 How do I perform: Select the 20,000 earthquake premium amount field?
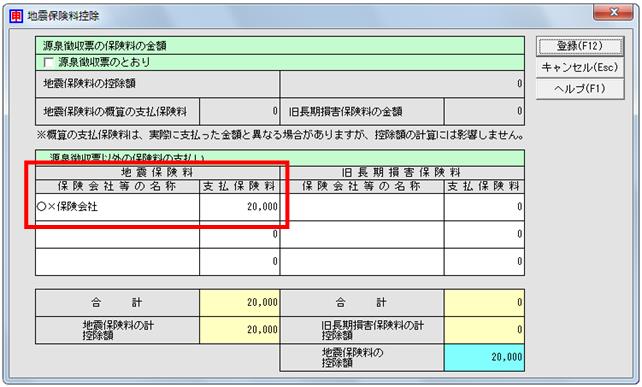coord(240,207)
